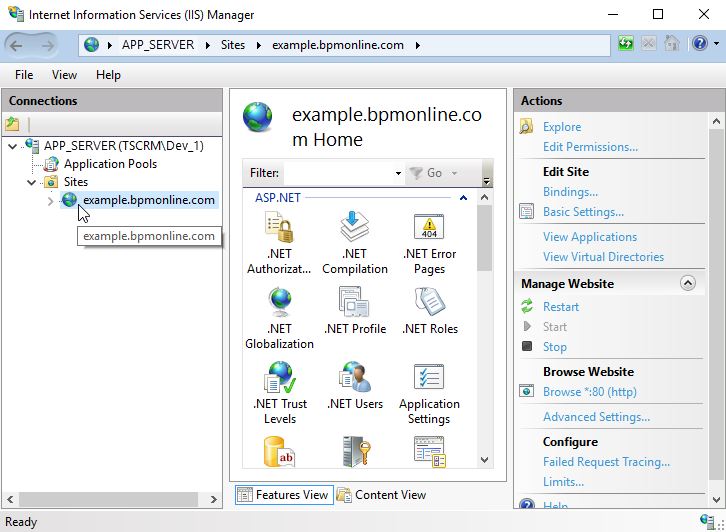Expand the example.bpmonline.com tree node
The height and width of the screenshot is (532, 726).
click(50, 201)
